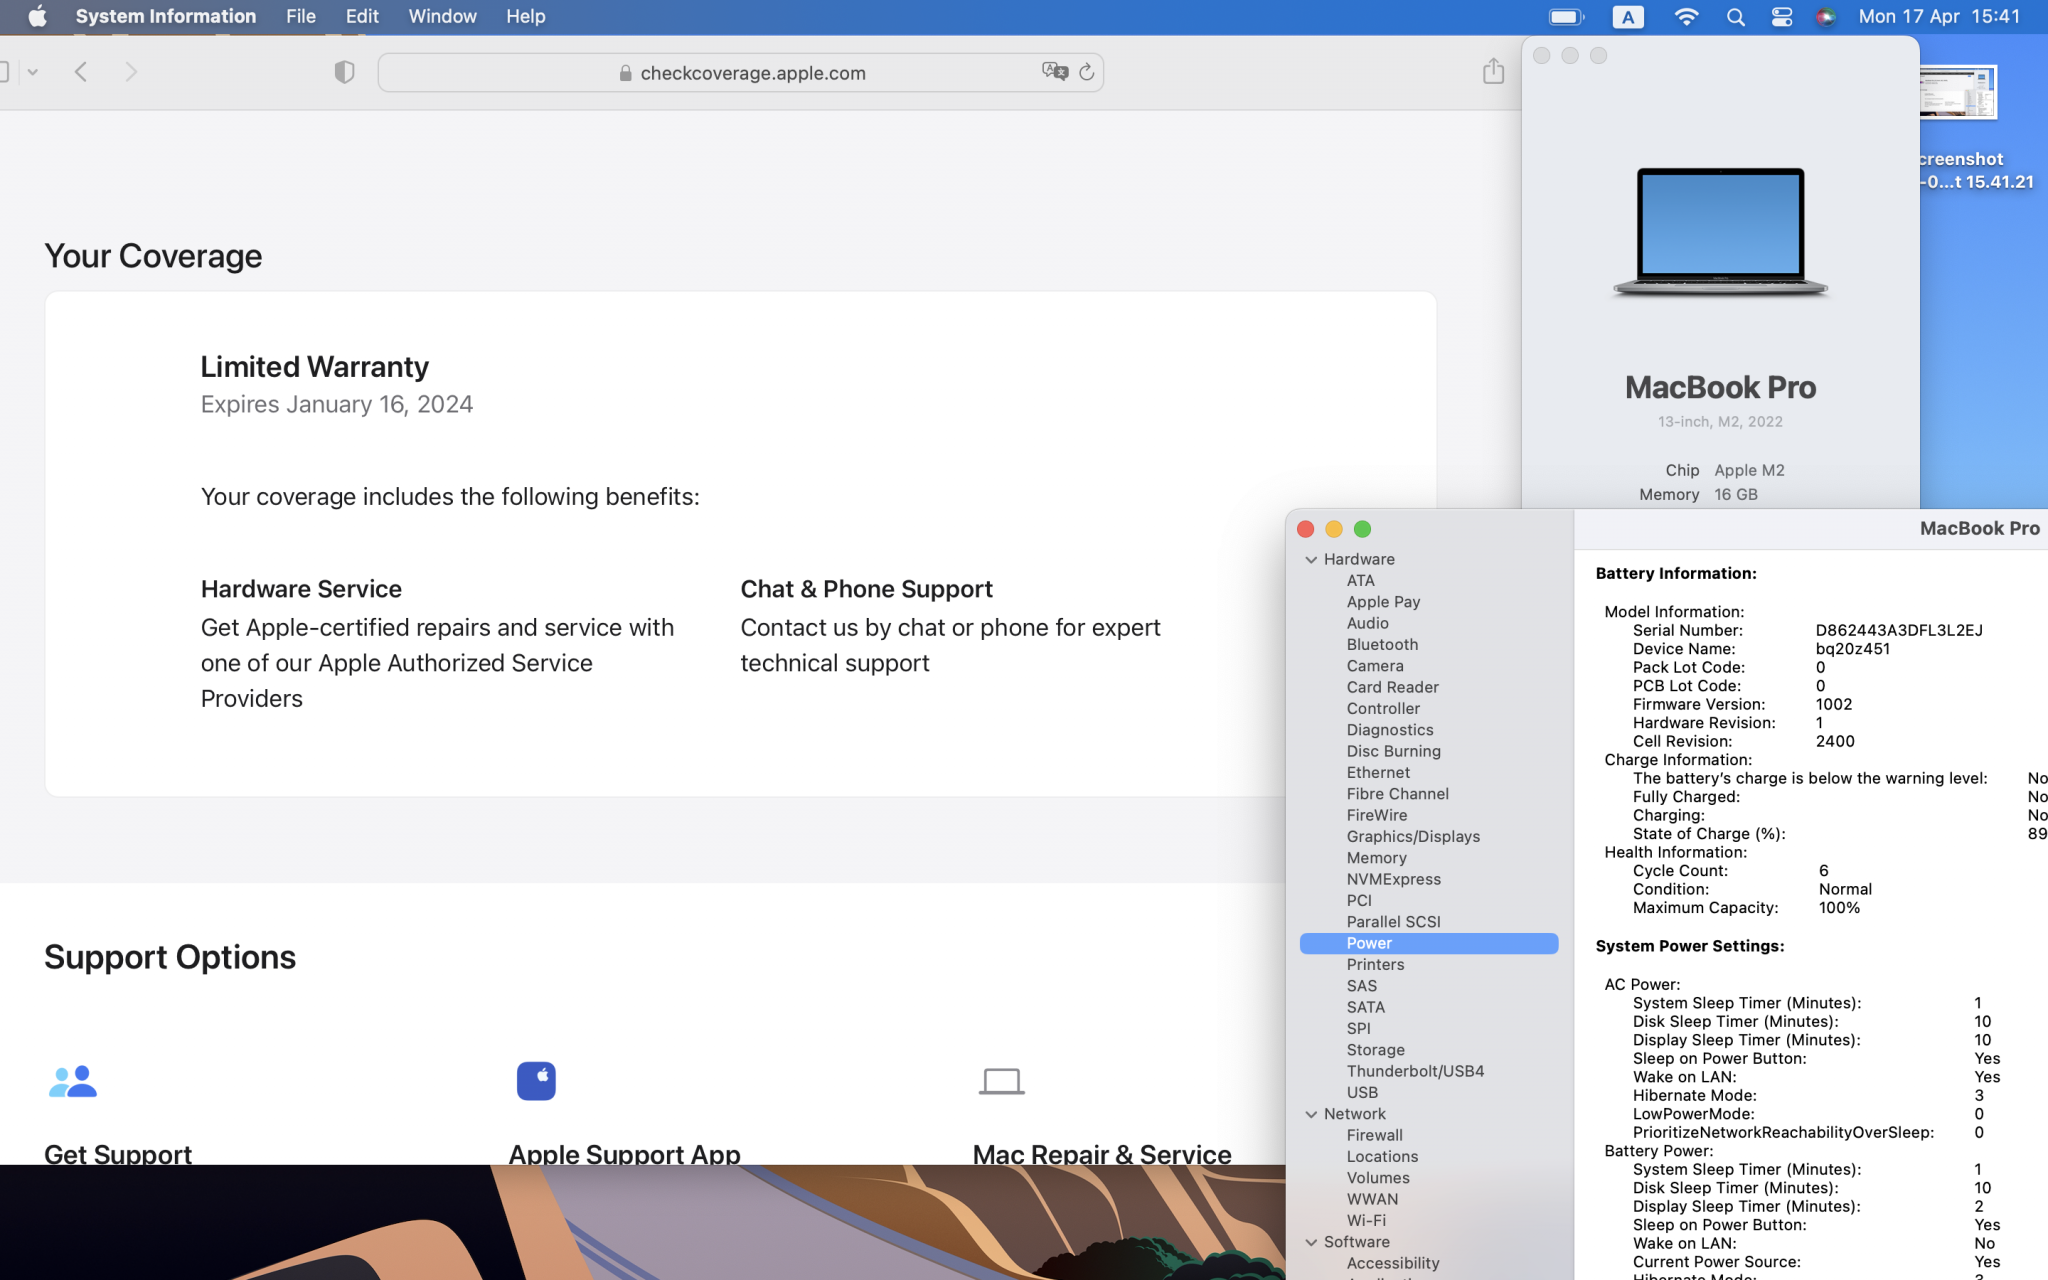Click the page reload icon

point(1087,72)
